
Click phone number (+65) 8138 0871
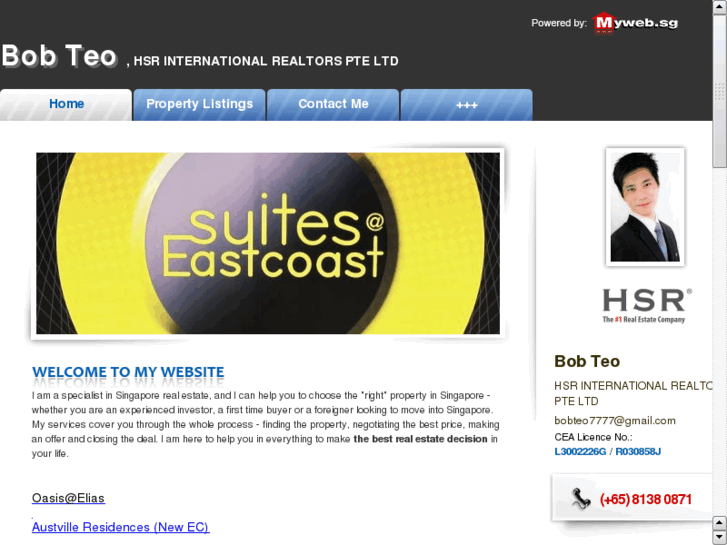coord(645,500)
